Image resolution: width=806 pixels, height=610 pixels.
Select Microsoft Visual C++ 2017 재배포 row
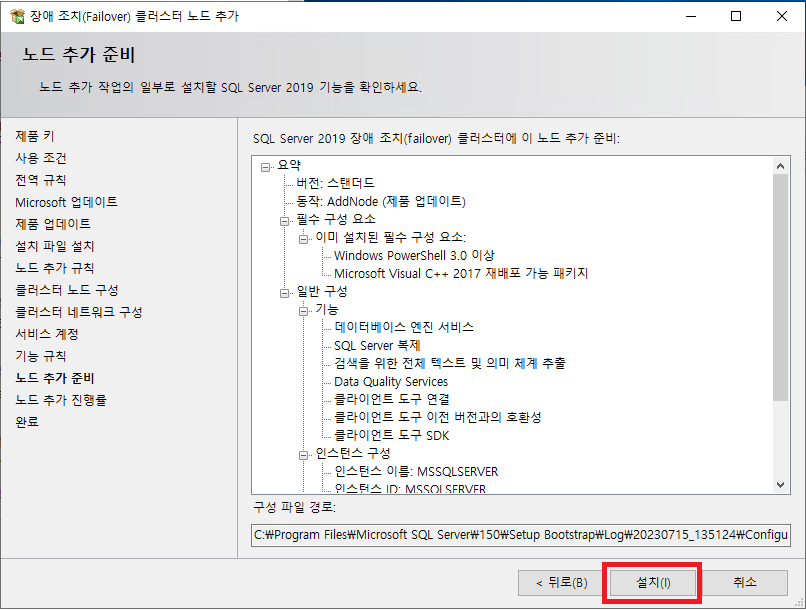(461, 273)
